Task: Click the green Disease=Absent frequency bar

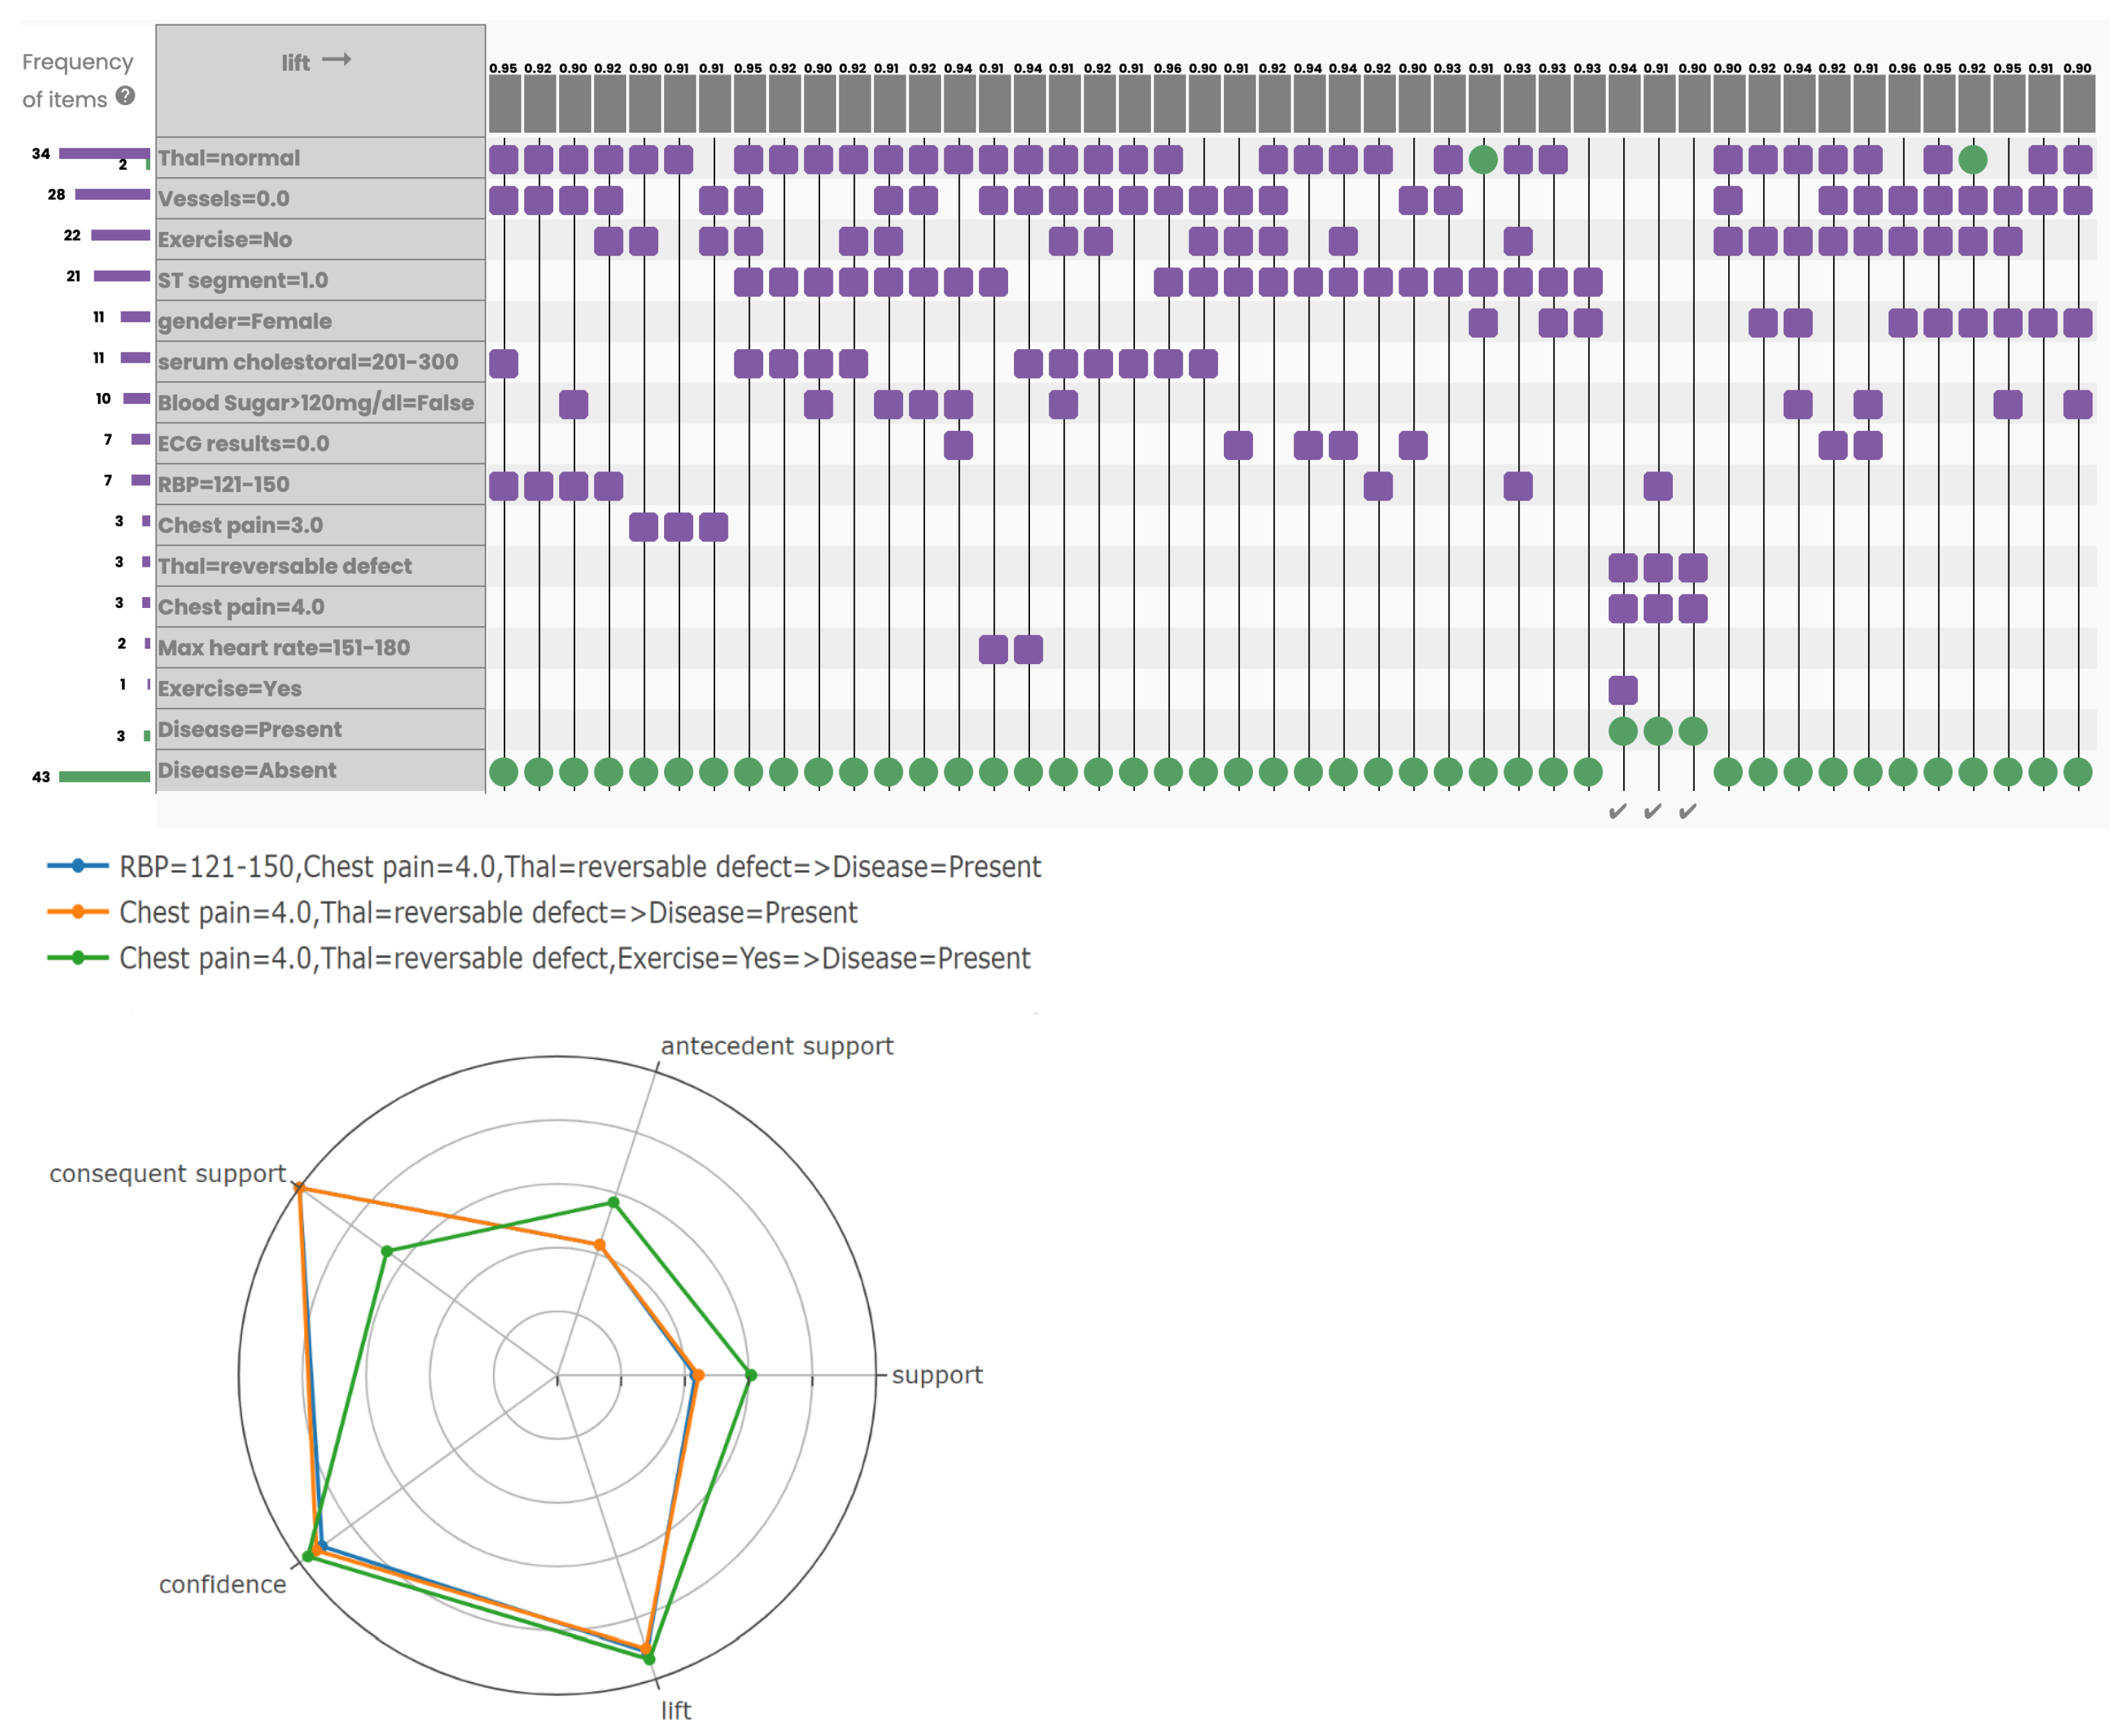Action: point(104,777)
